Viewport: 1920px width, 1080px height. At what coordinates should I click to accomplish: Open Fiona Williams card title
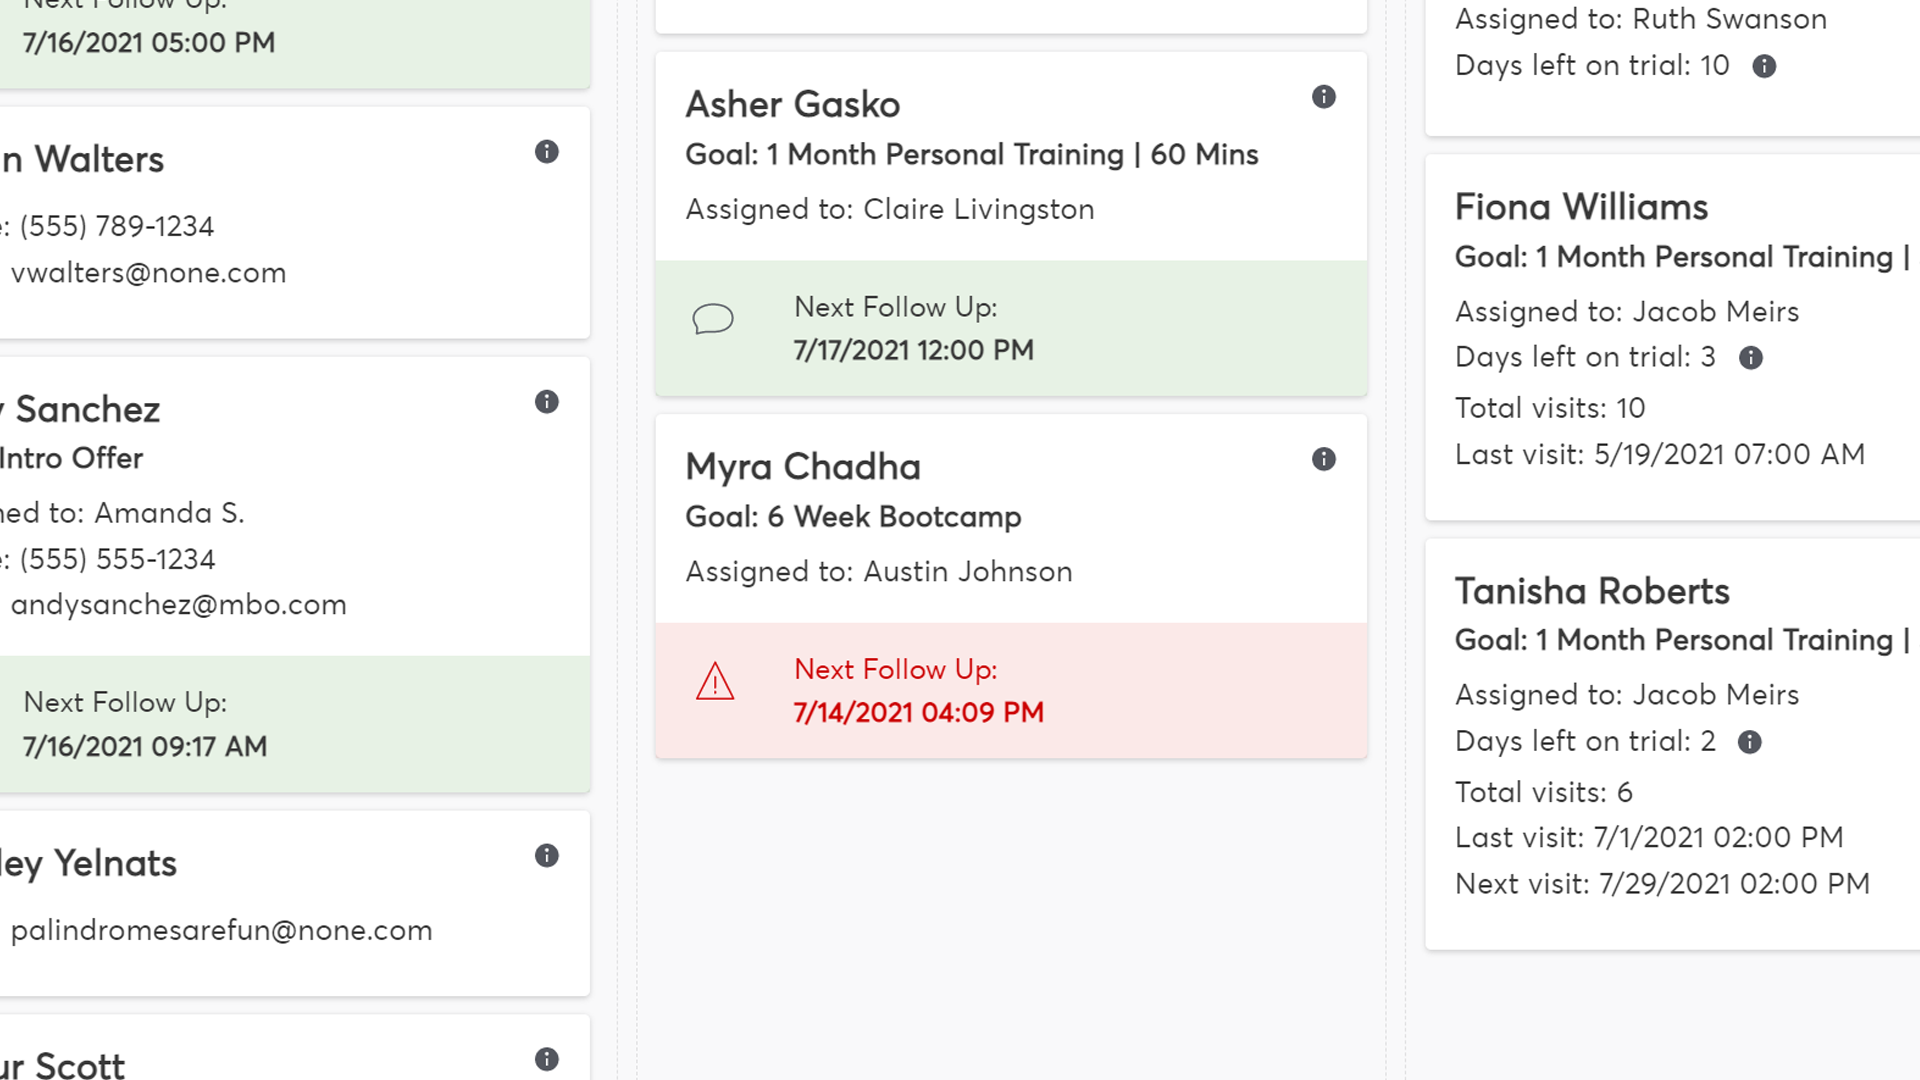click(1581, 207)
